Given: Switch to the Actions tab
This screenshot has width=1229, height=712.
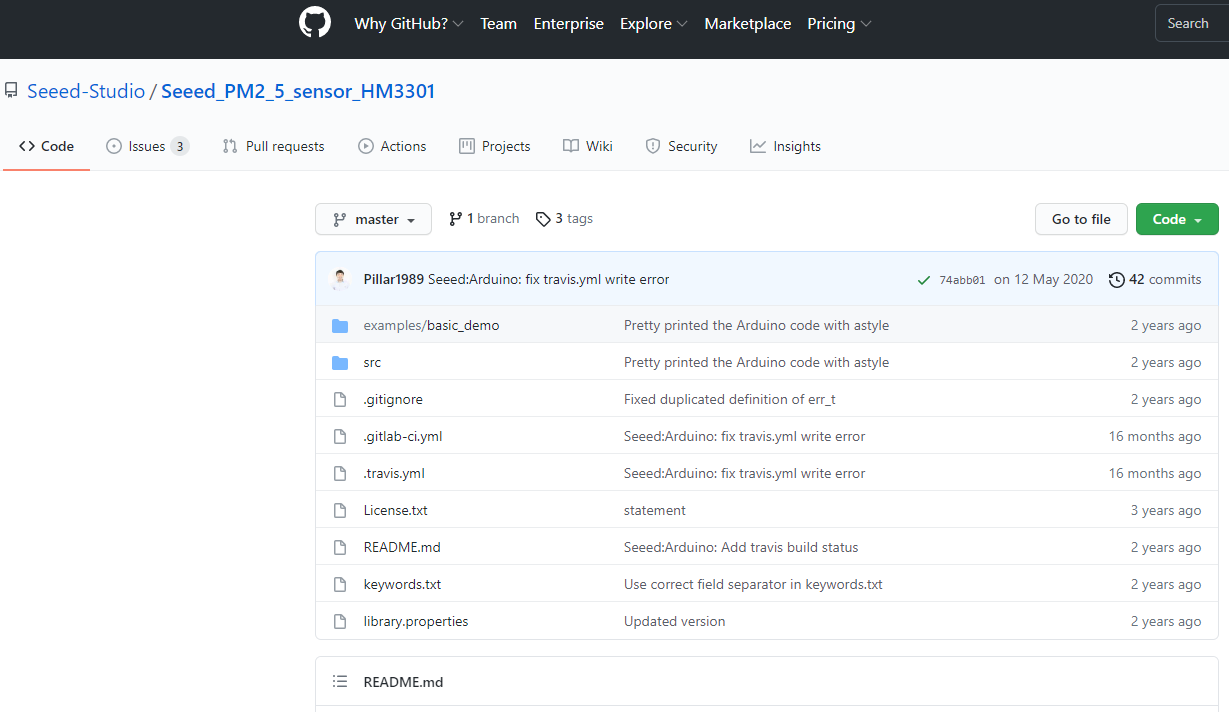Looking at the screenshot, I should point(392,146).
